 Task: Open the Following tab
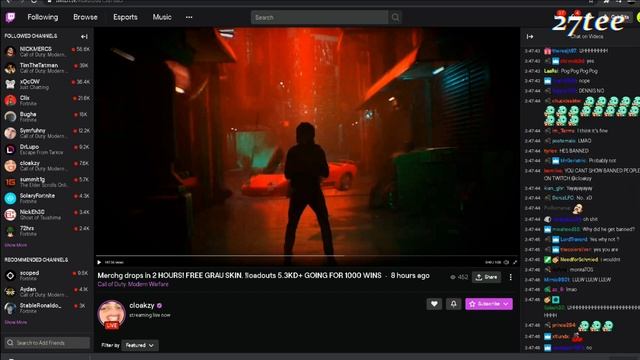(43, 17)
